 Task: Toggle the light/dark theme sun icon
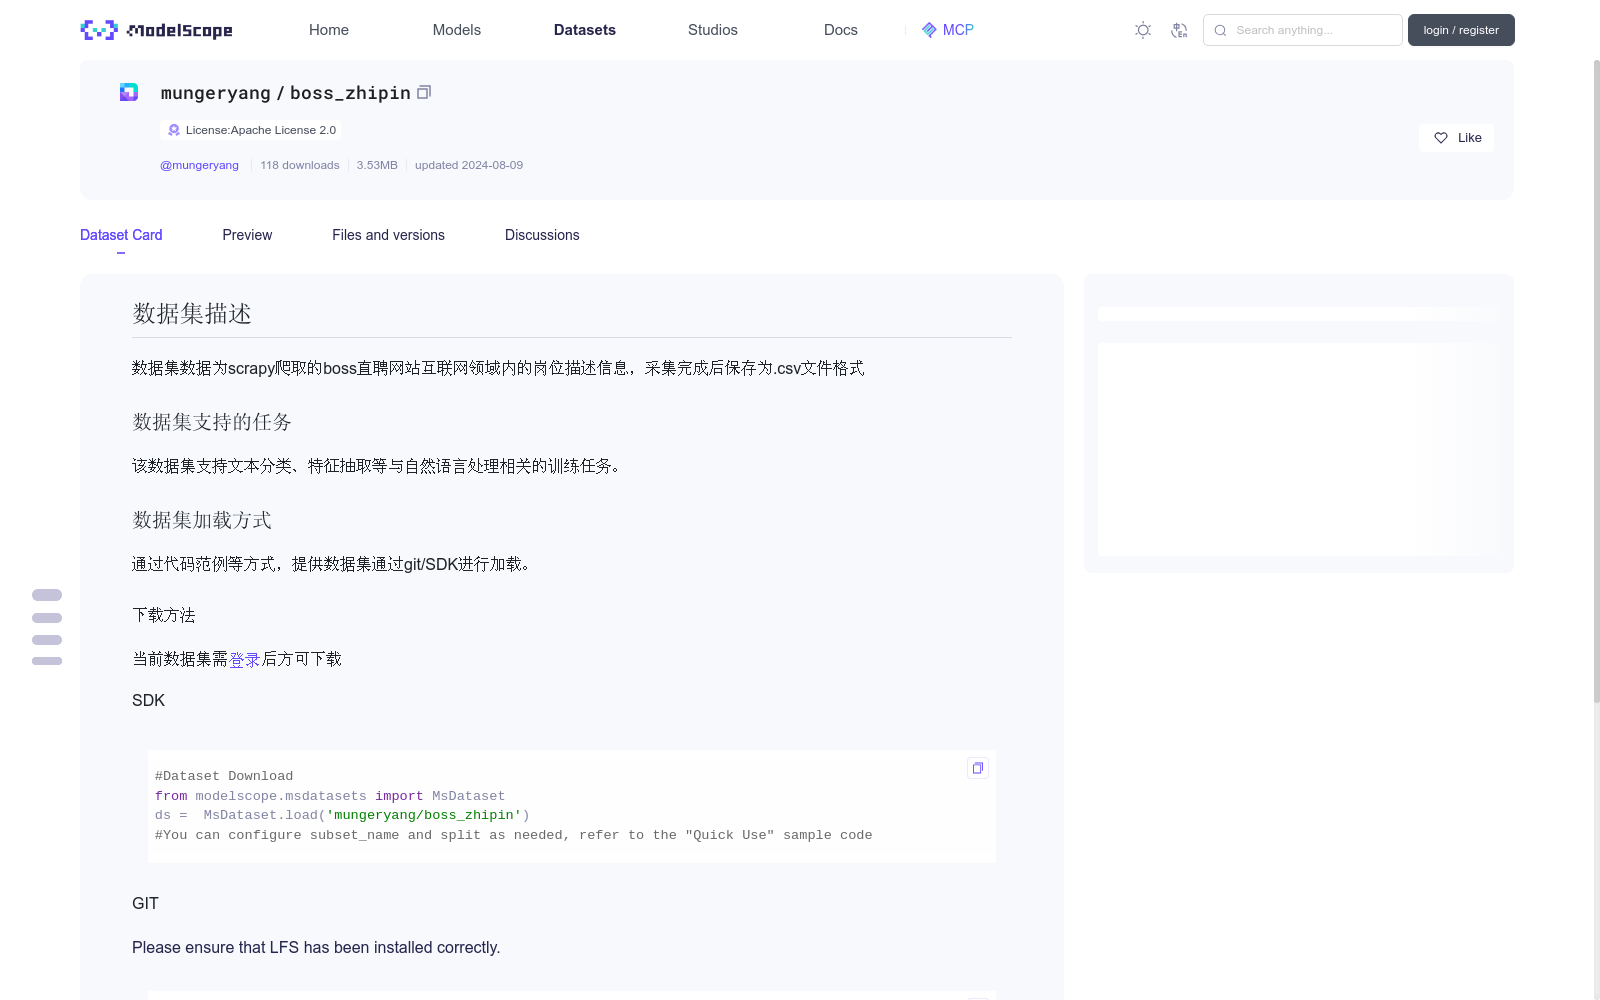tap(1143, 30)
